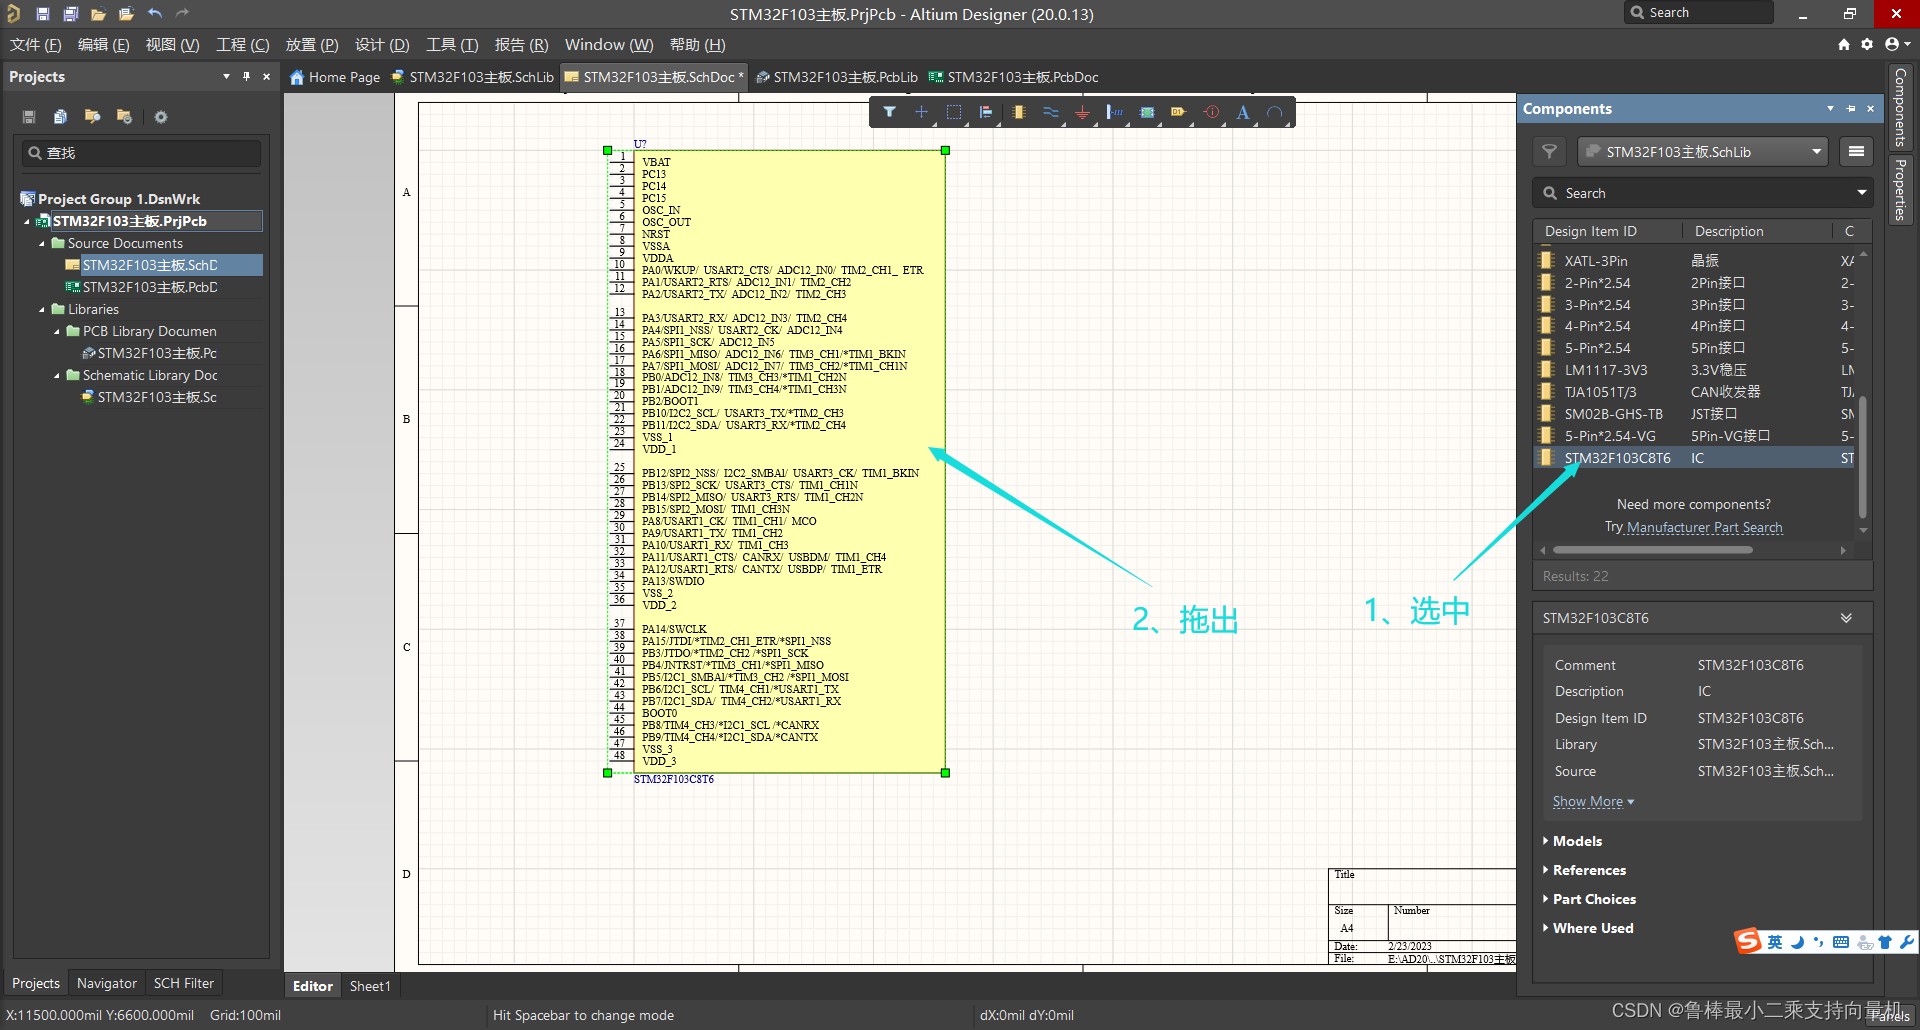Collapse the STM32F103C8T6 details section

click(1846, 618)
